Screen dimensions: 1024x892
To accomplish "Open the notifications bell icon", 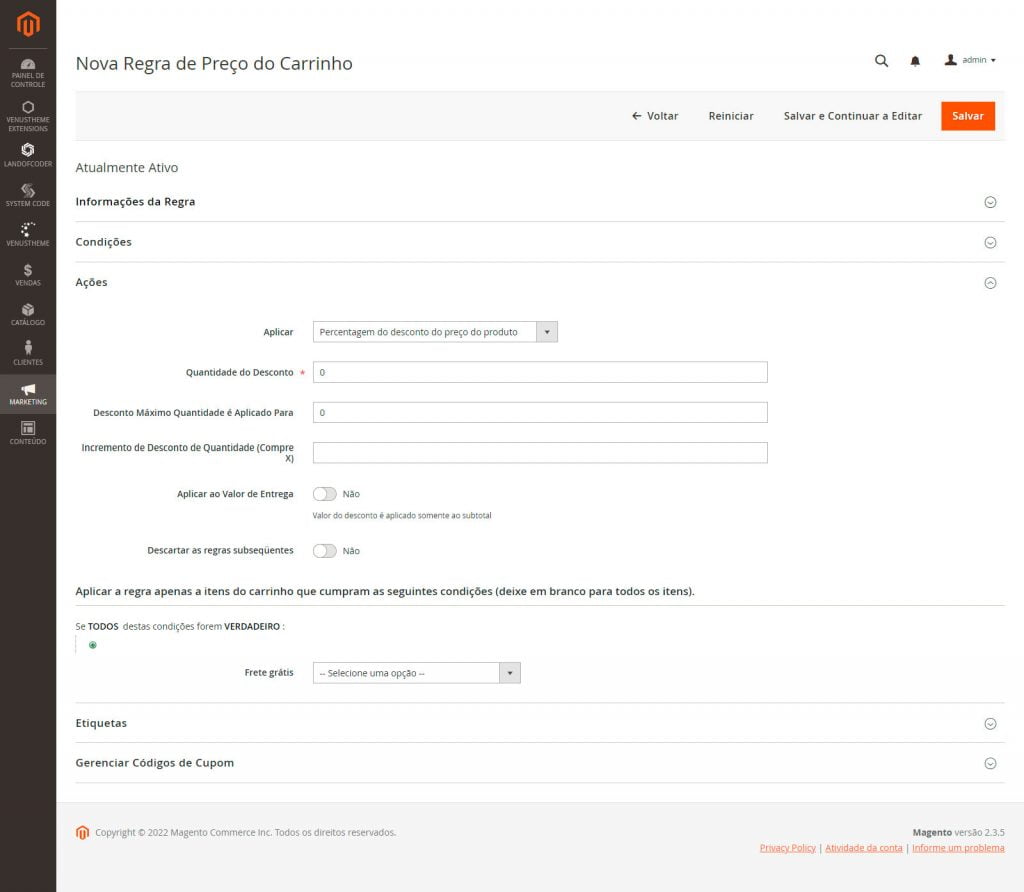I will pyautogui.click(x=915, y=61).
